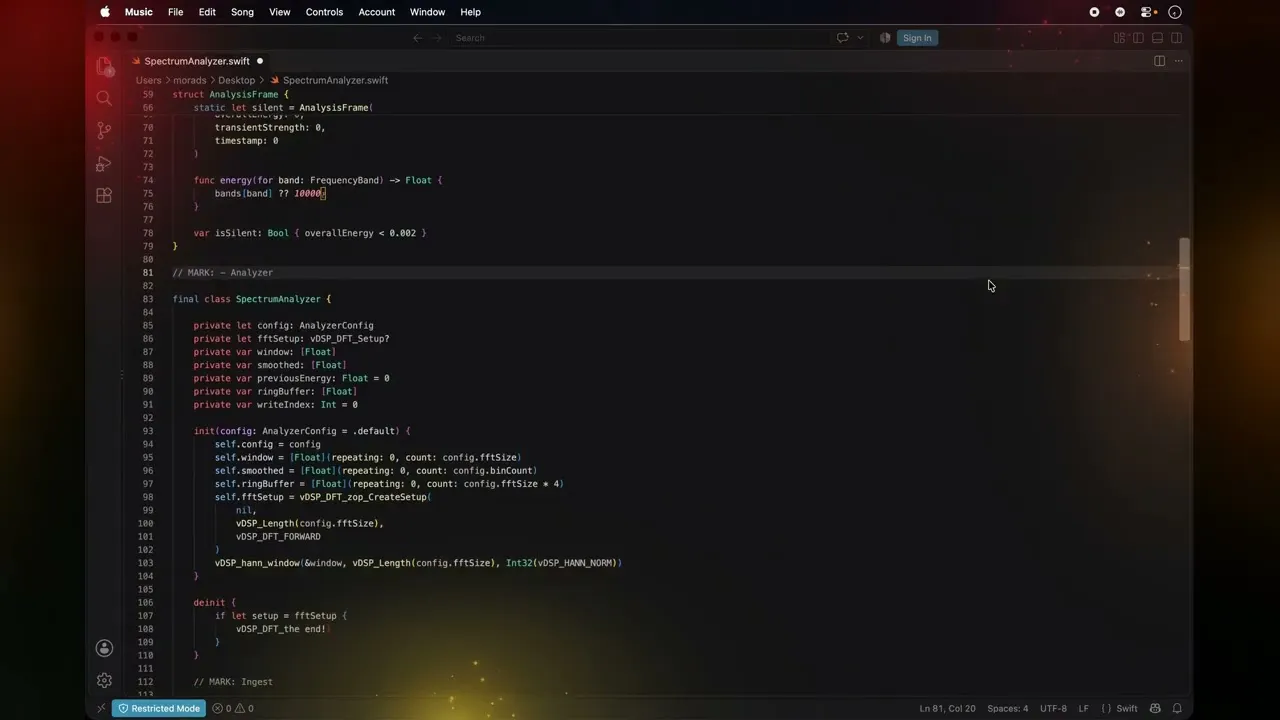Click the editor vertical scrollbar thumb
Screen dimensions: 1280x720
pyautogui.click(x=1185, y=290)
